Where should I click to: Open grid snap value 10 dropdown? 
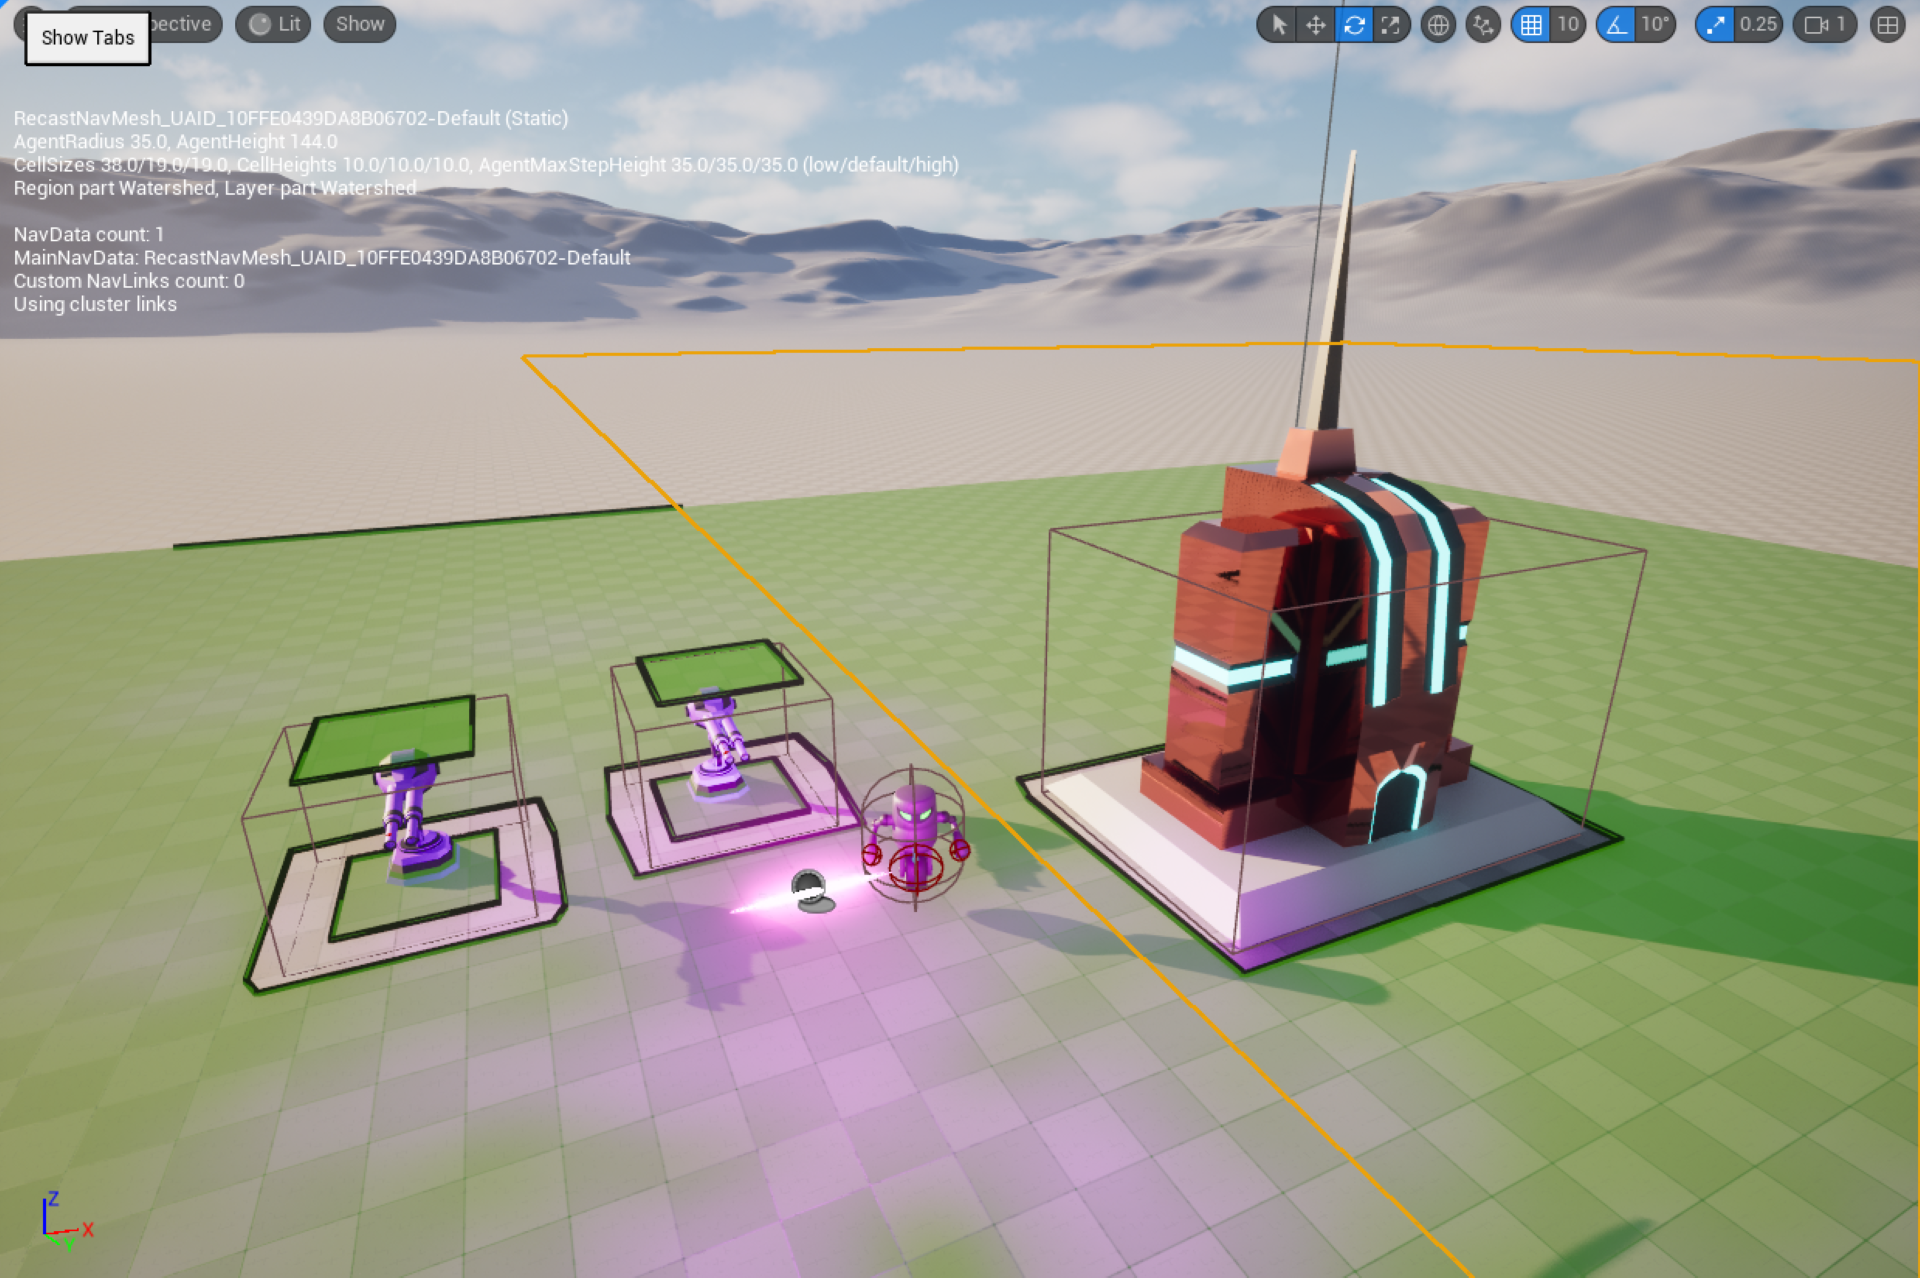(1568, 25)
